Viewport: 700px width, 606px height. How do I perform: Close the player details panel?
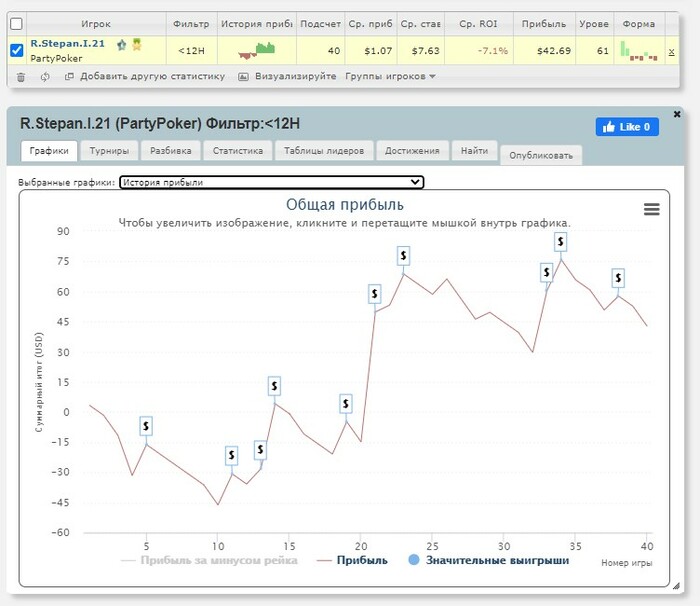(x=677, y=114)
